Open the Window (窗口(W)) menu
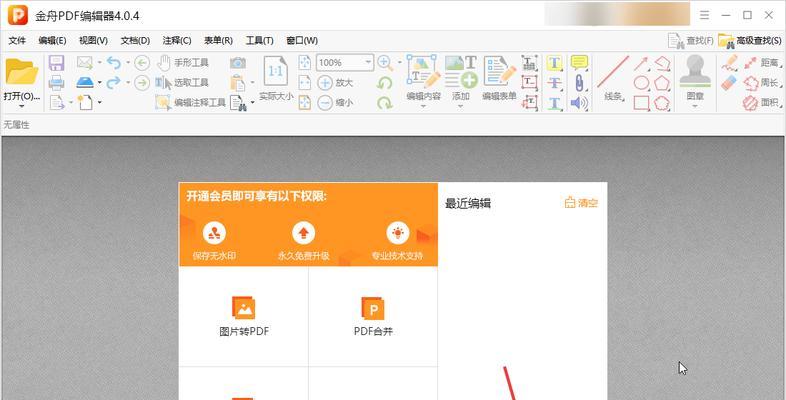786x400 pixels. [302, 41]
